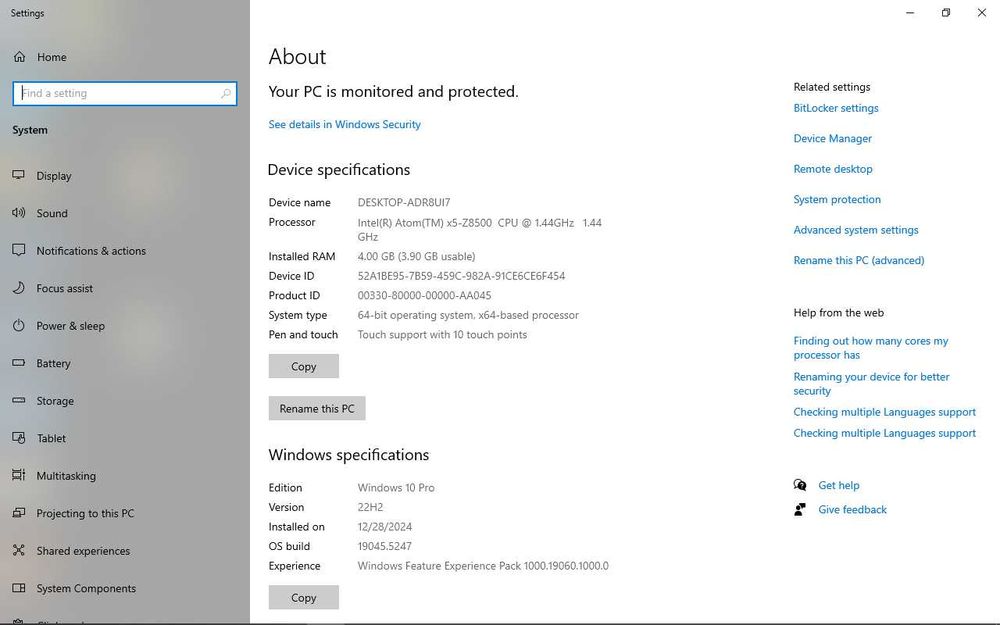Copy the device specifications

point(304,366)
